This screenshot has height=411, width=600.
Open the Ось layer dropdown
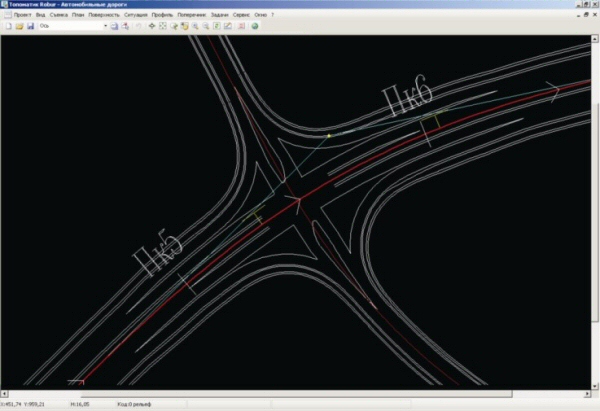[104, 26]
